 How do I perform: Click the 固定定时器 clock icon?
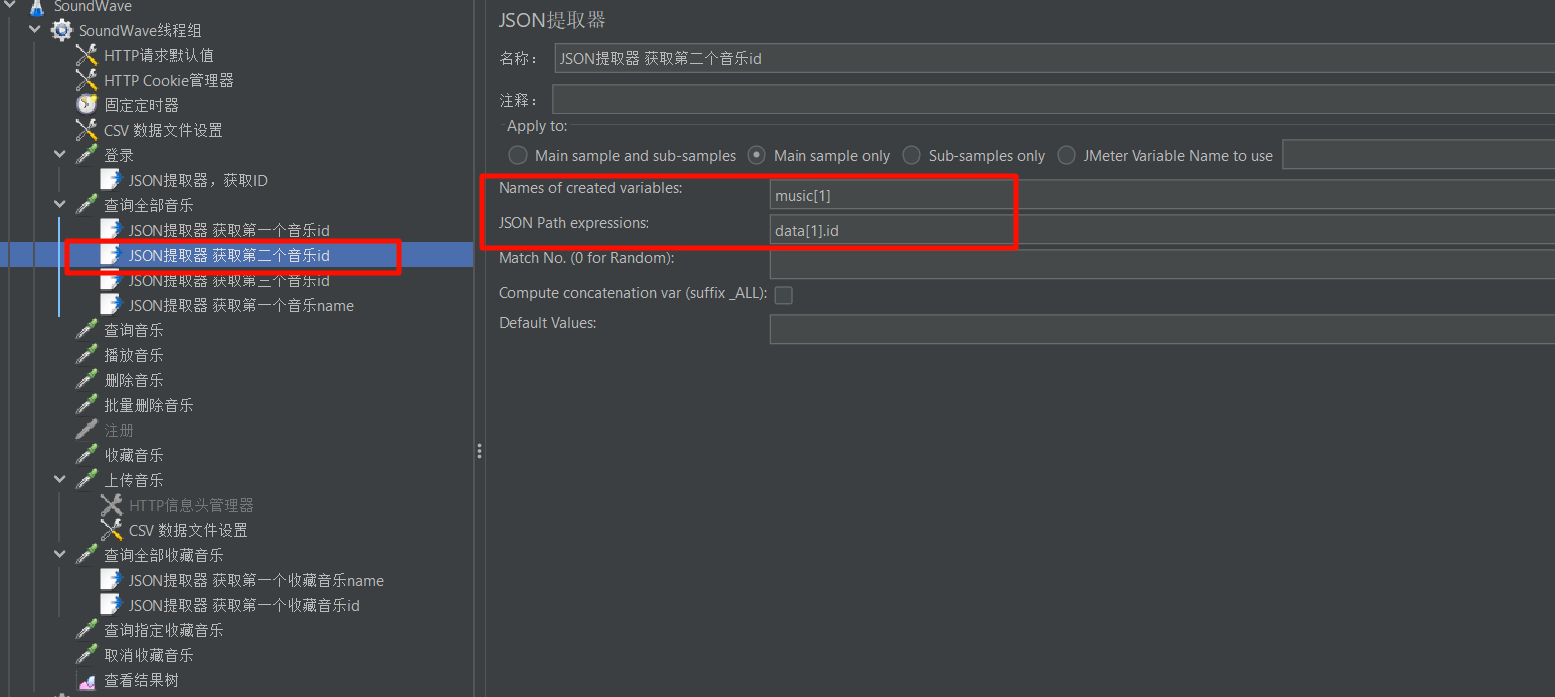coord(87,105)
